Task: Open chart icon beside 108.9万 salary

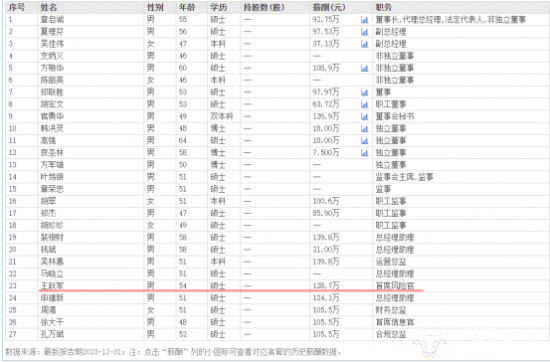Action: point(364,68)
